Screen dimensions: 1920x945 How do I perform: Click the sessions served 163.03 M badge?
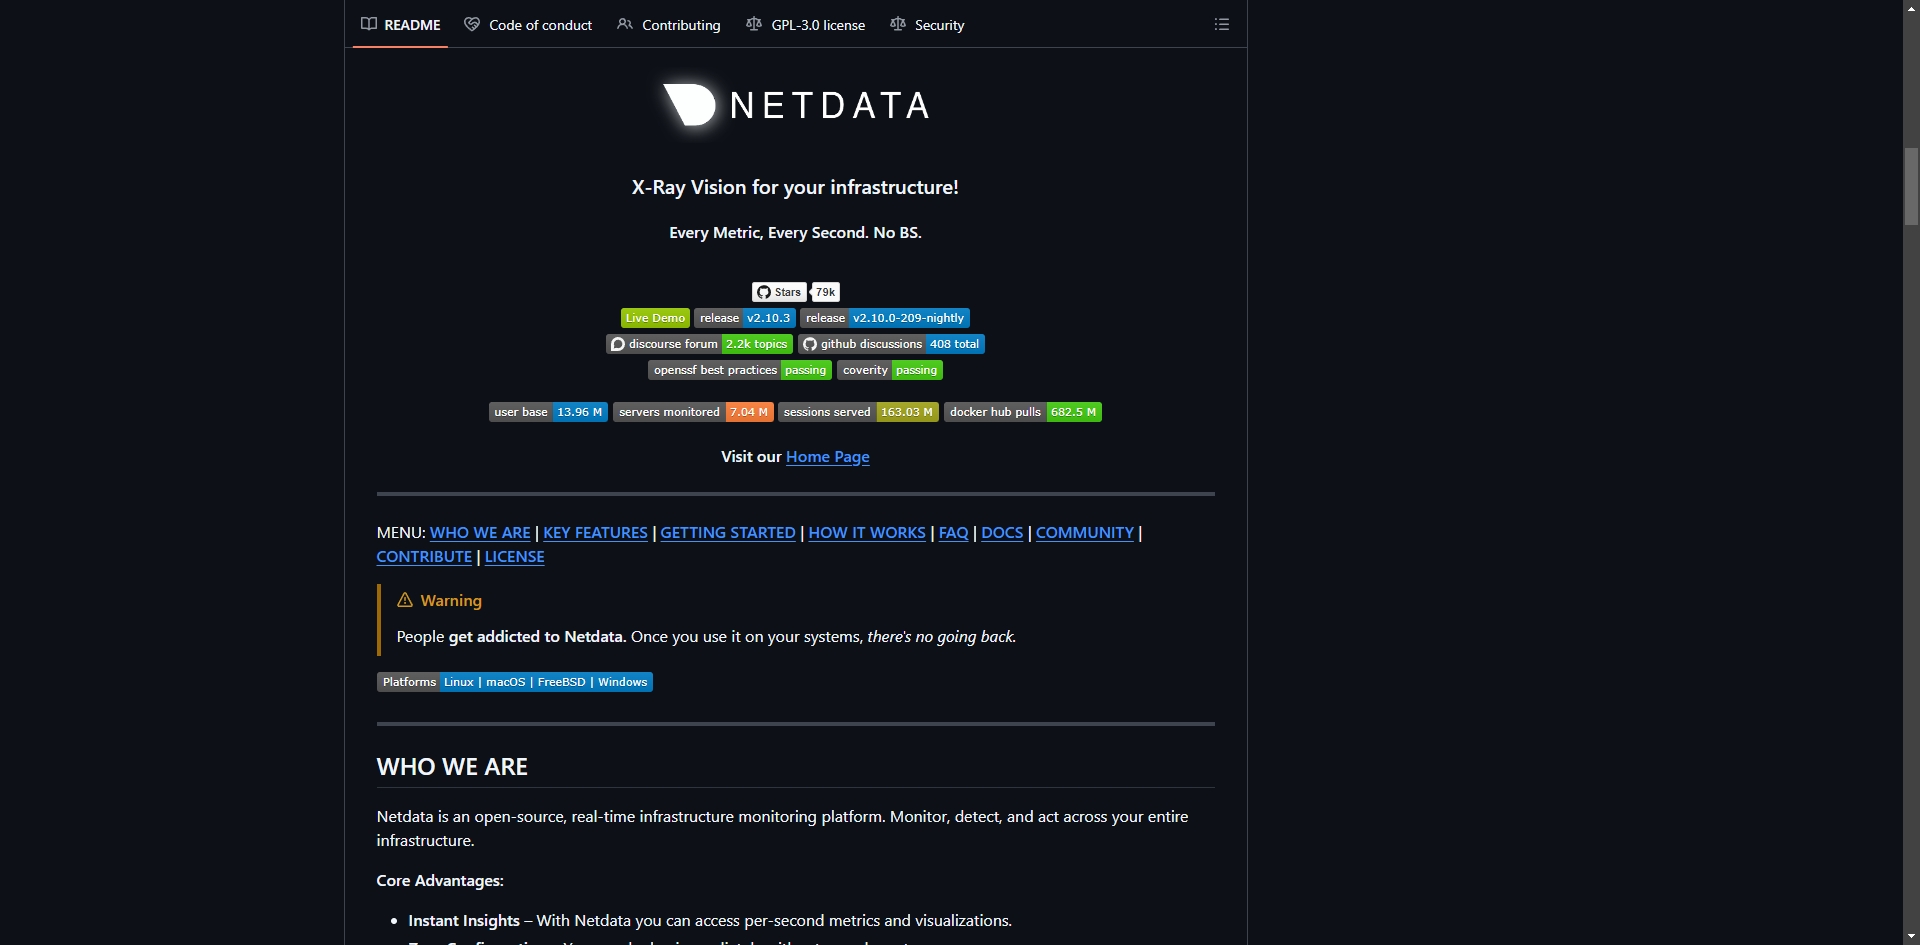coord(858,412)
